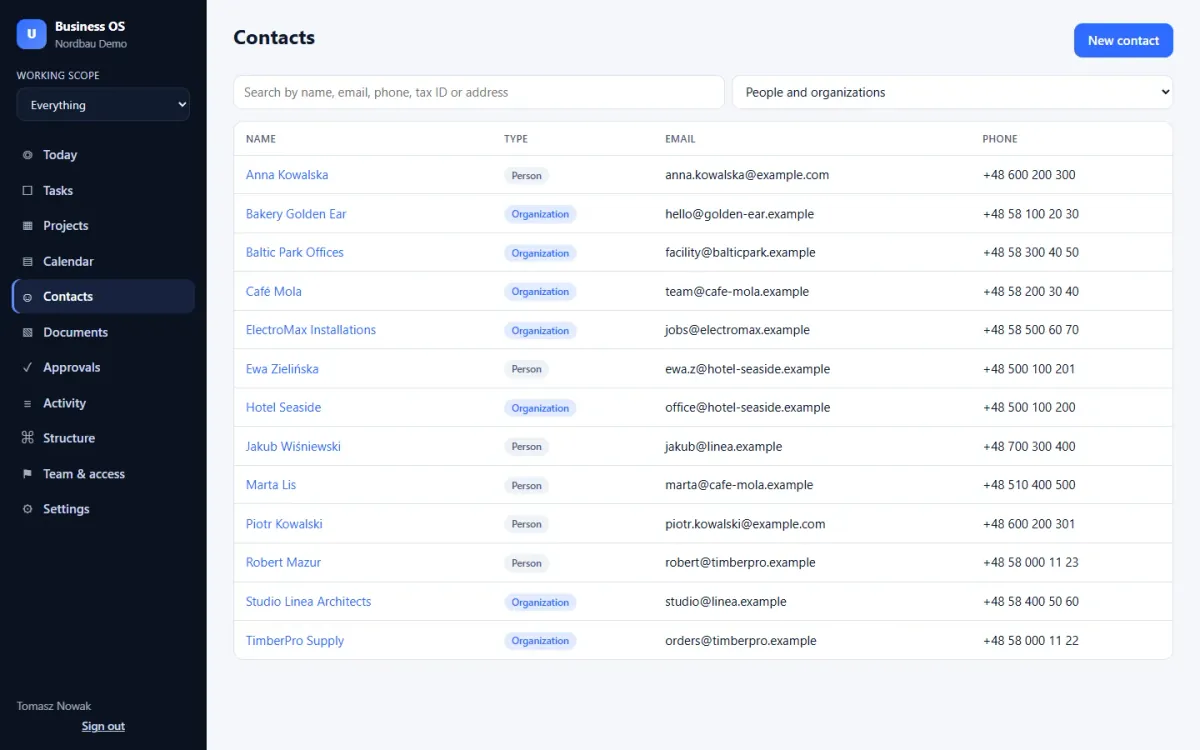Open Baltic Park Offices contact
This screenshot has width=1200, height=750.
[x=295, y=253]
